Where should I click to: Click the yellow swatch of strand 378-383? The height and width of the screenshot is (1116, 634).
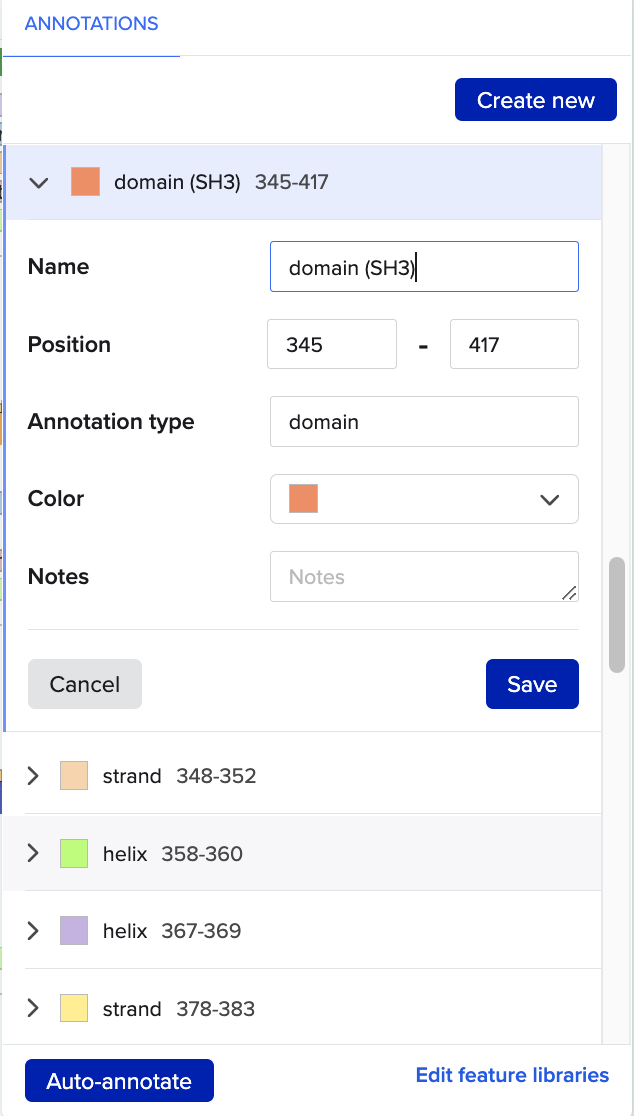coord(74,1008)
